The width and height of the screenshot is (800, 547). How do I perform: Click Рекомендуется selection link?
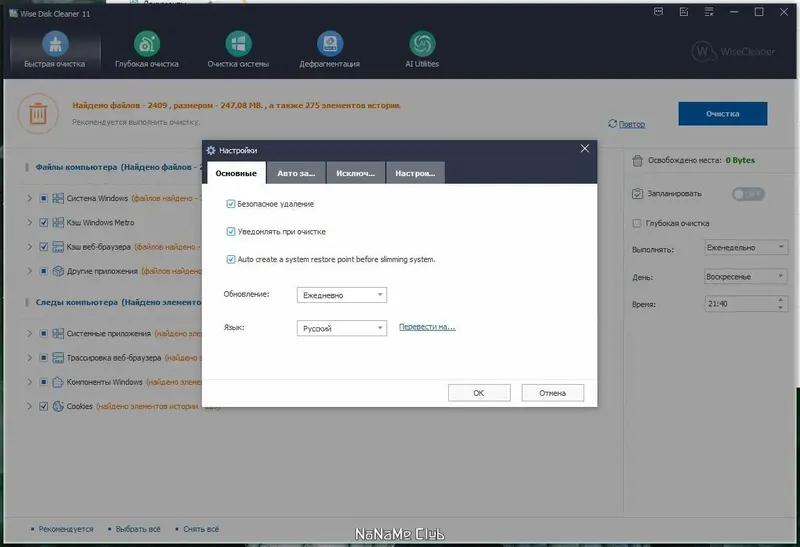tap(66, 529)
